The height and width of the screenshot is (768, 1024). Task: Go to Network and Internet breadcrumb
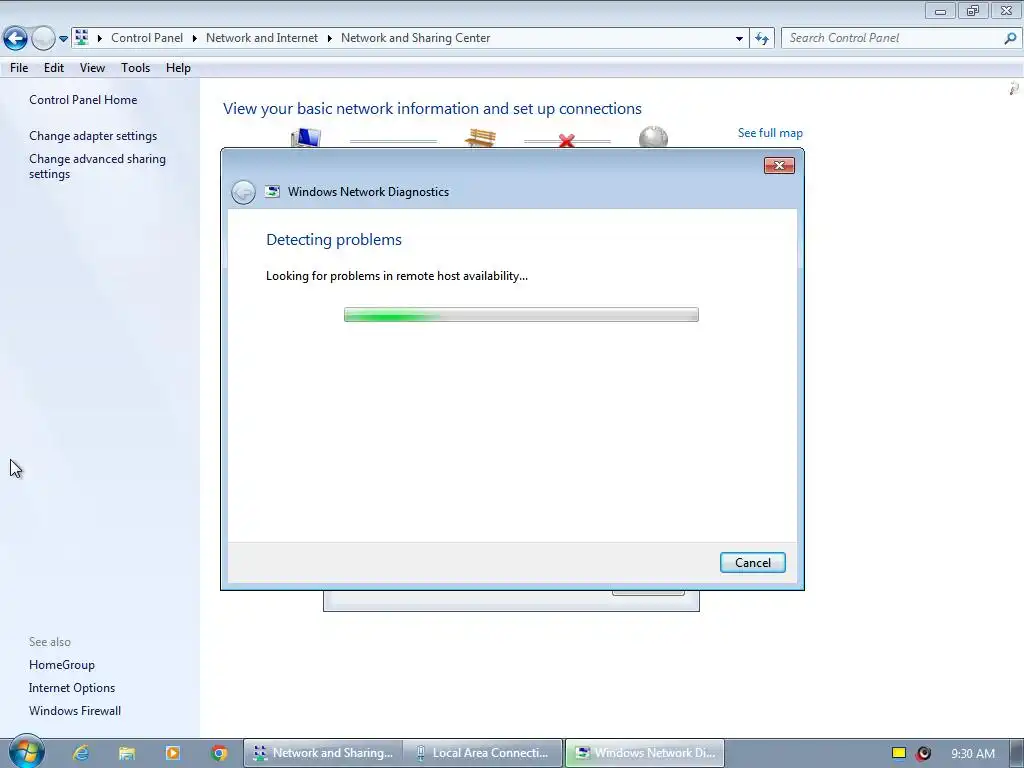(x=262, y=38)
